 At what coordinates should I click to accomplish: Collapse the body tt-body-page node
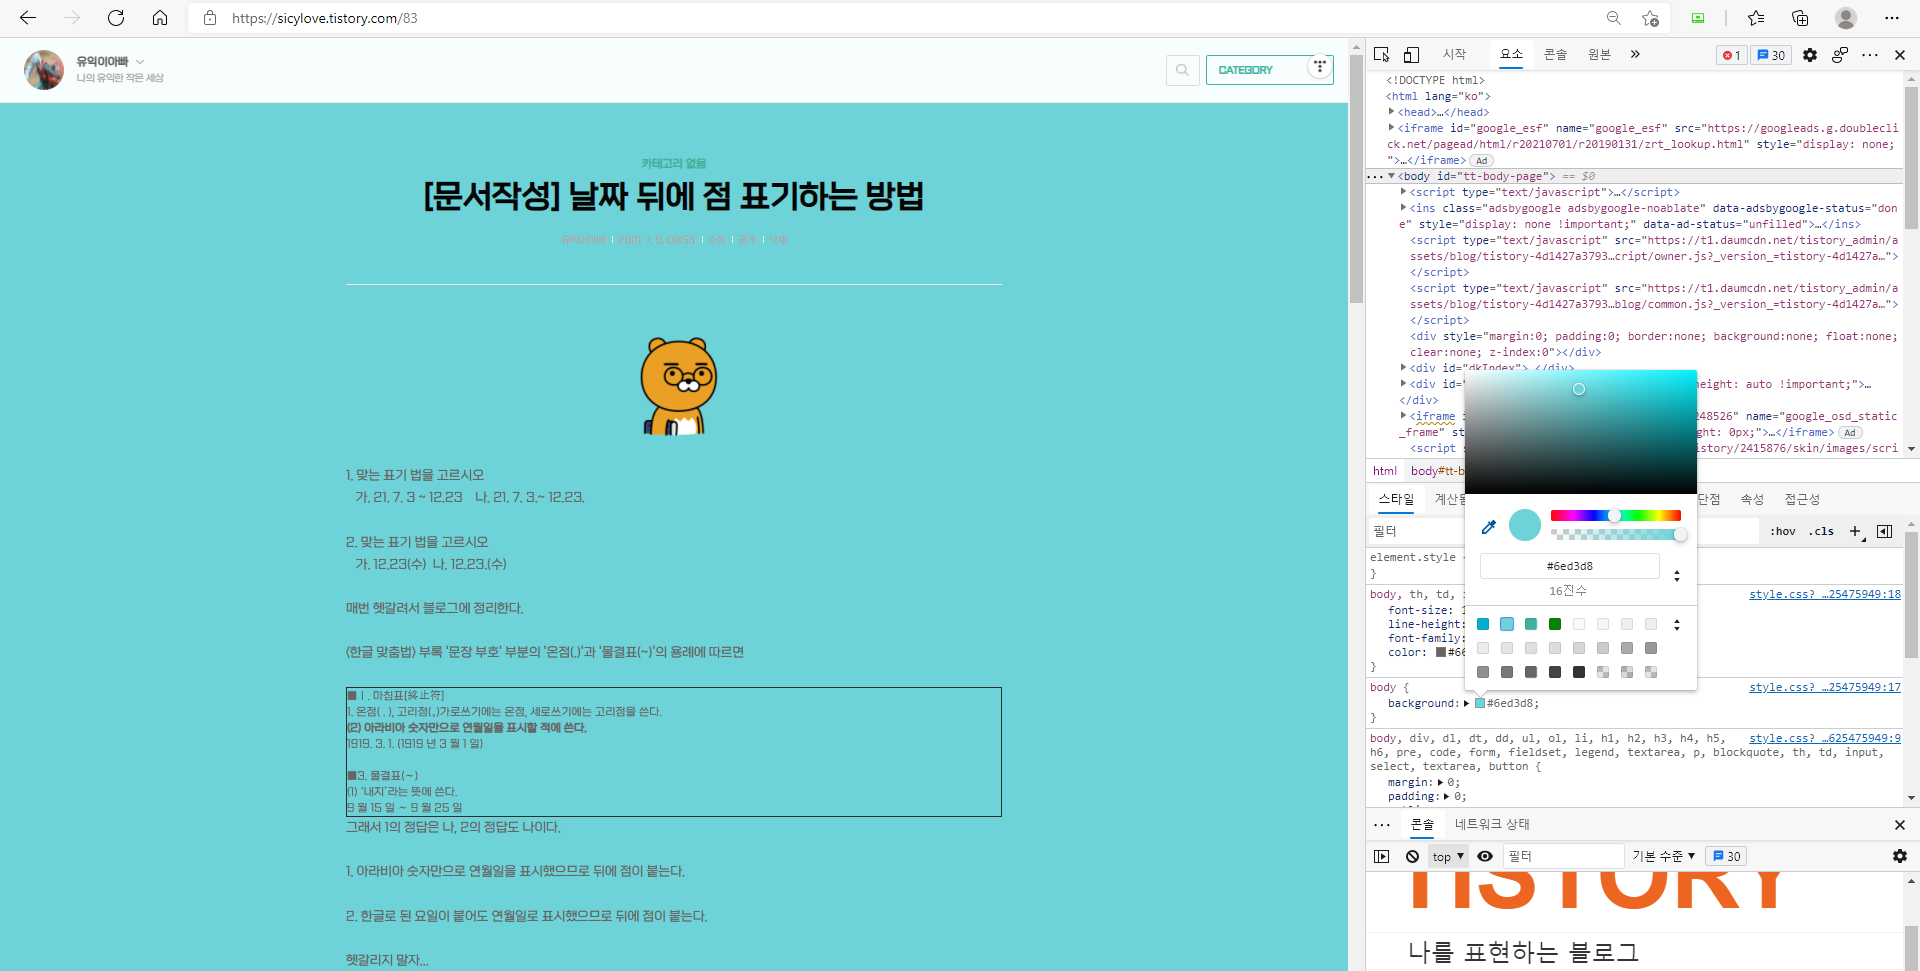[1391, 176]
